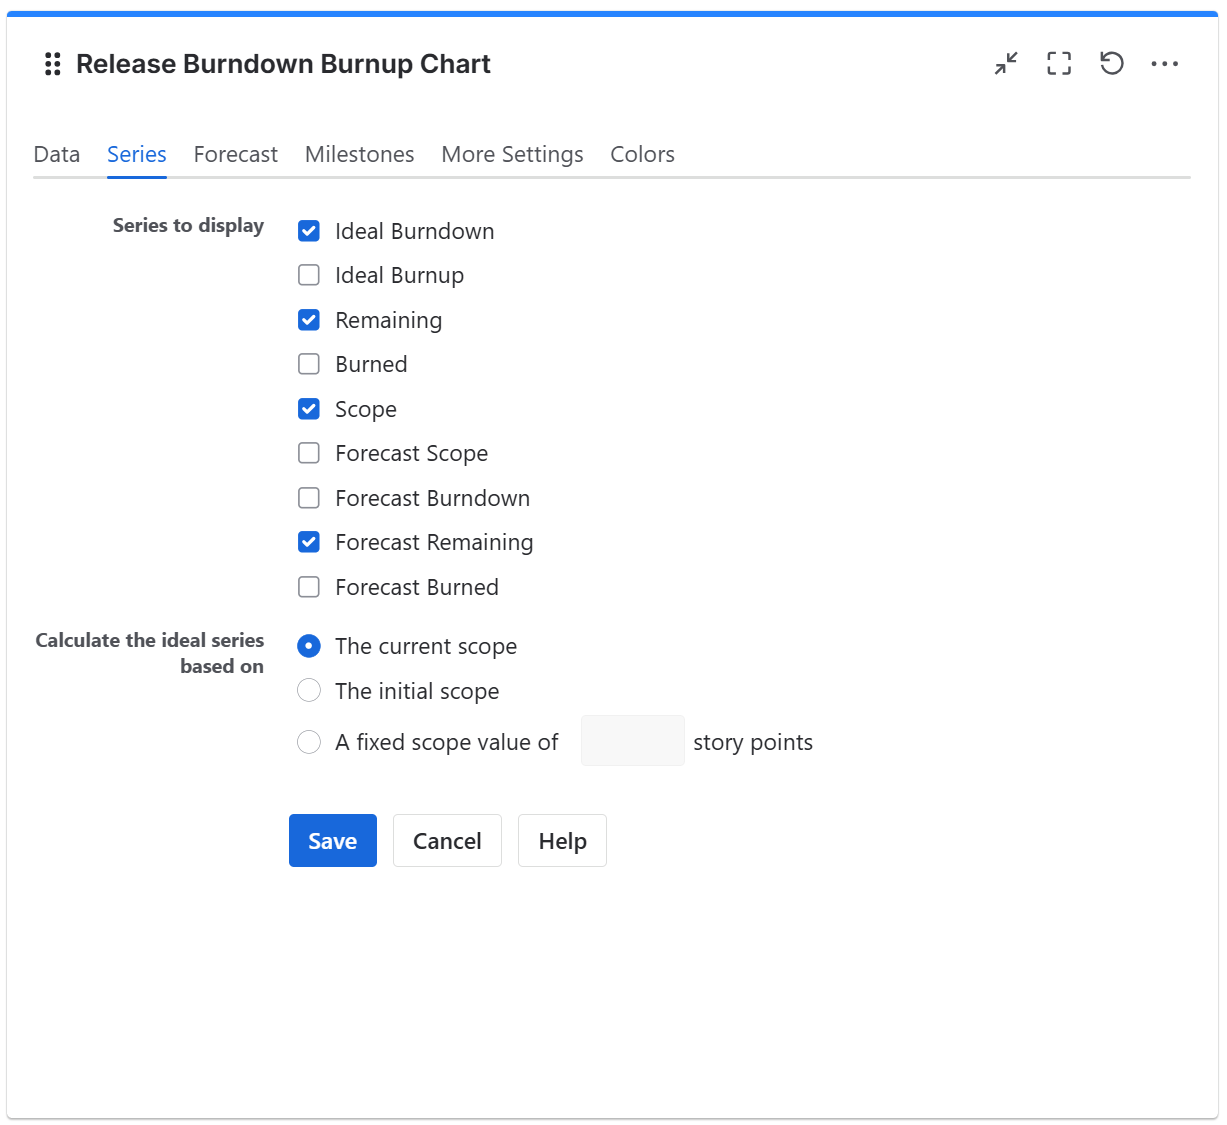Switch to the Colors tab
Viewport: 1227px width, 1125px height.
642,154
